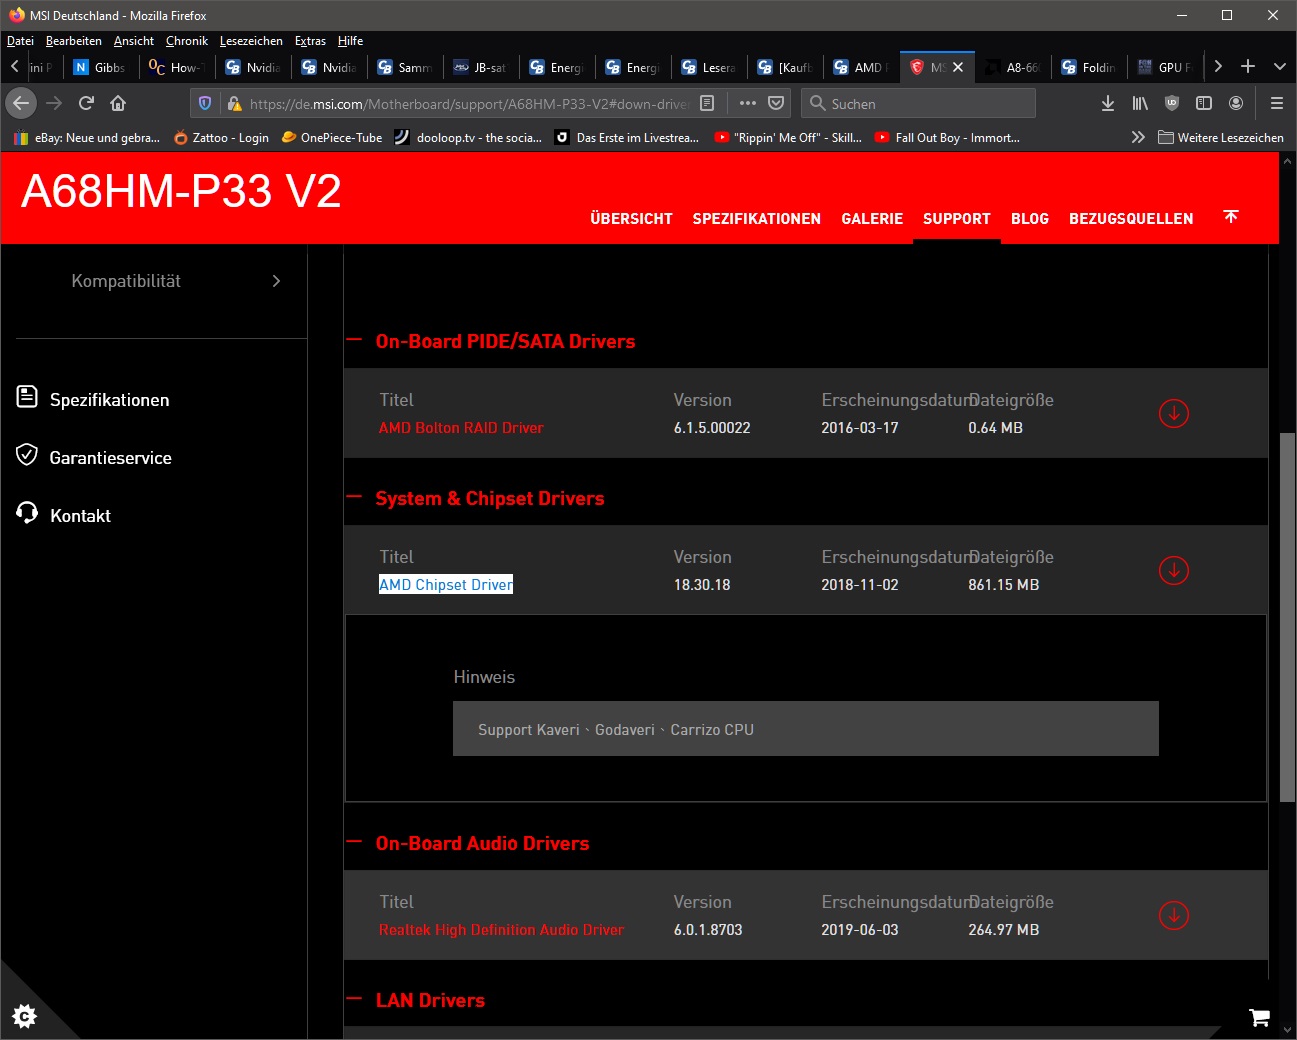The image size is (1297, 1040).
Task: Open the Hilfe menu
Action: point(350,41)
